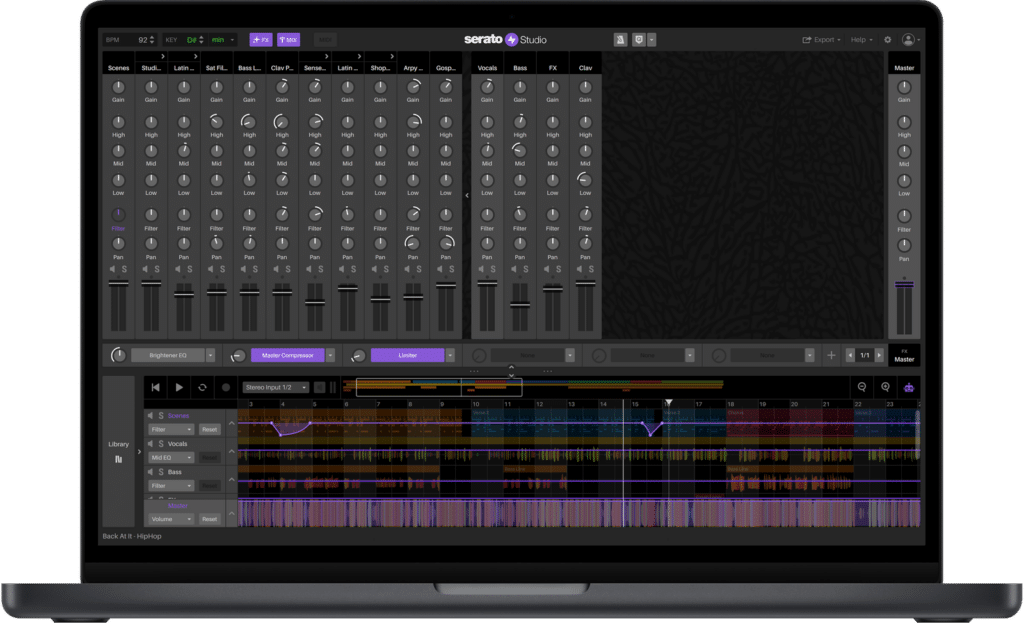Viewport: 1024px width, 623px height.
Task: Click the Limiter effect button
Action: pyautogui.click(x=408, y=355)
